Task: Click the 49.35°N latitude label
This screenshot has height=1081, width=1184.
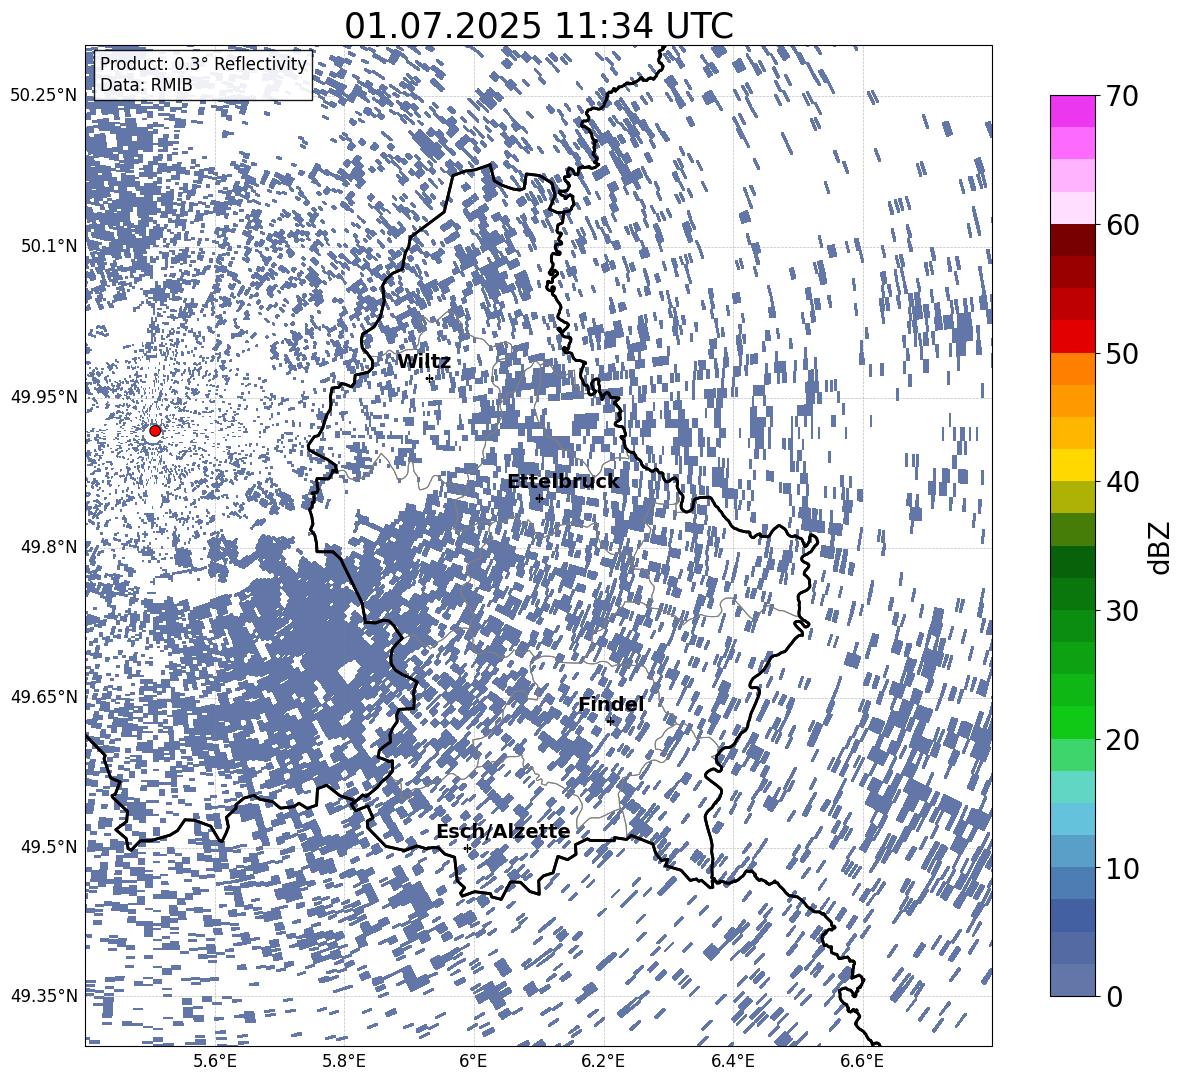Action: 44,996
